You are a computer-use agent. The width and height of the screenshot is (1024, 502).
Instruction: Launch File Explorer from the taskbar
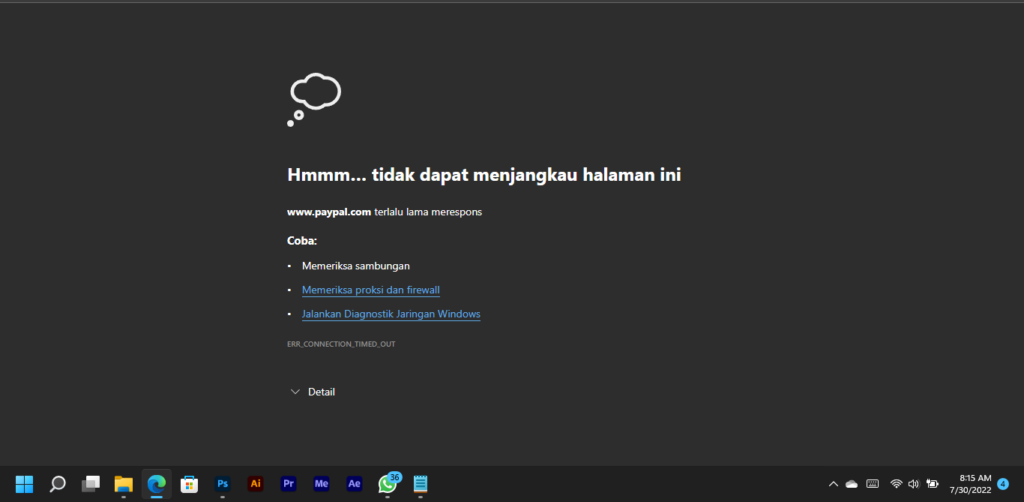tap(123, 484)
